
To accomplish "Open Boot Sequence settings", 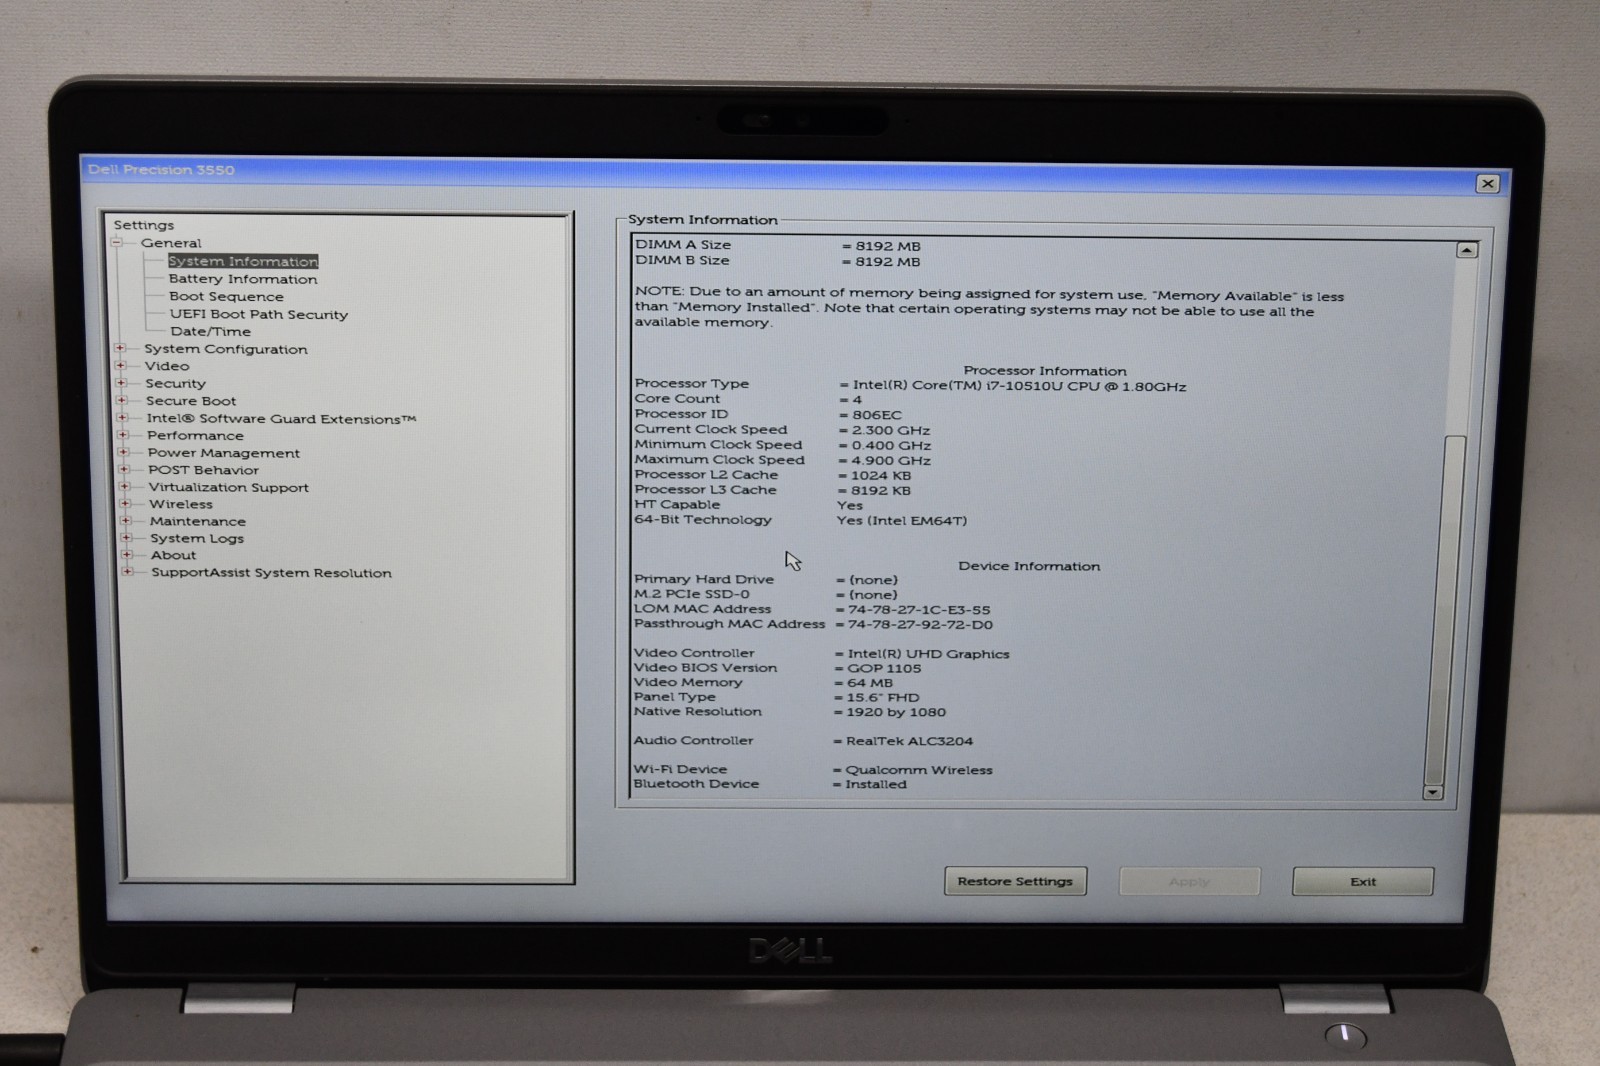I will click(x=226, y=296).
